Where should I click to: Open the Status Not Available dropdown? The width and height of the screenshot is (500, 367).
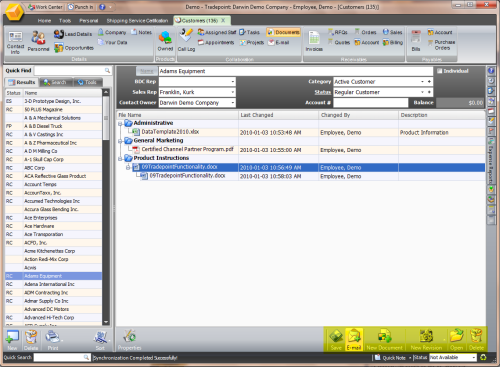473,358
